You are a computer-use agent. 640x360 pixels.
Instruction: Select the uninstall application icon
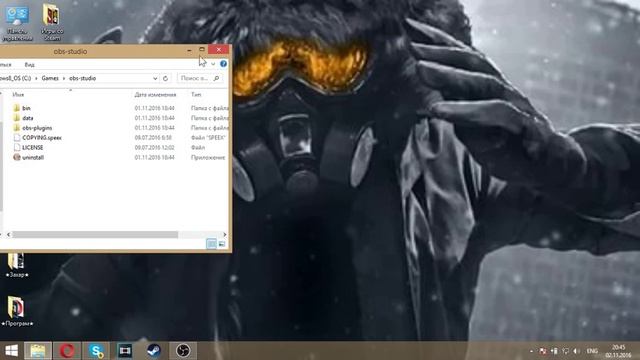click(x=17, y=157)
